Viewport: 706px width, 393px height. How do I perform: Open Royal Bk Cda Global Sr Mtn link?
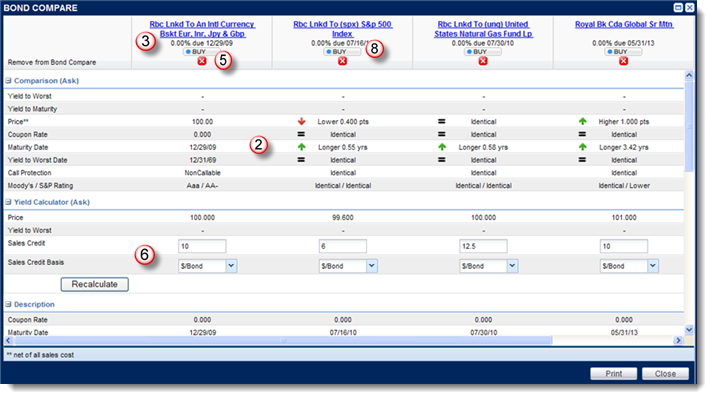624,24
